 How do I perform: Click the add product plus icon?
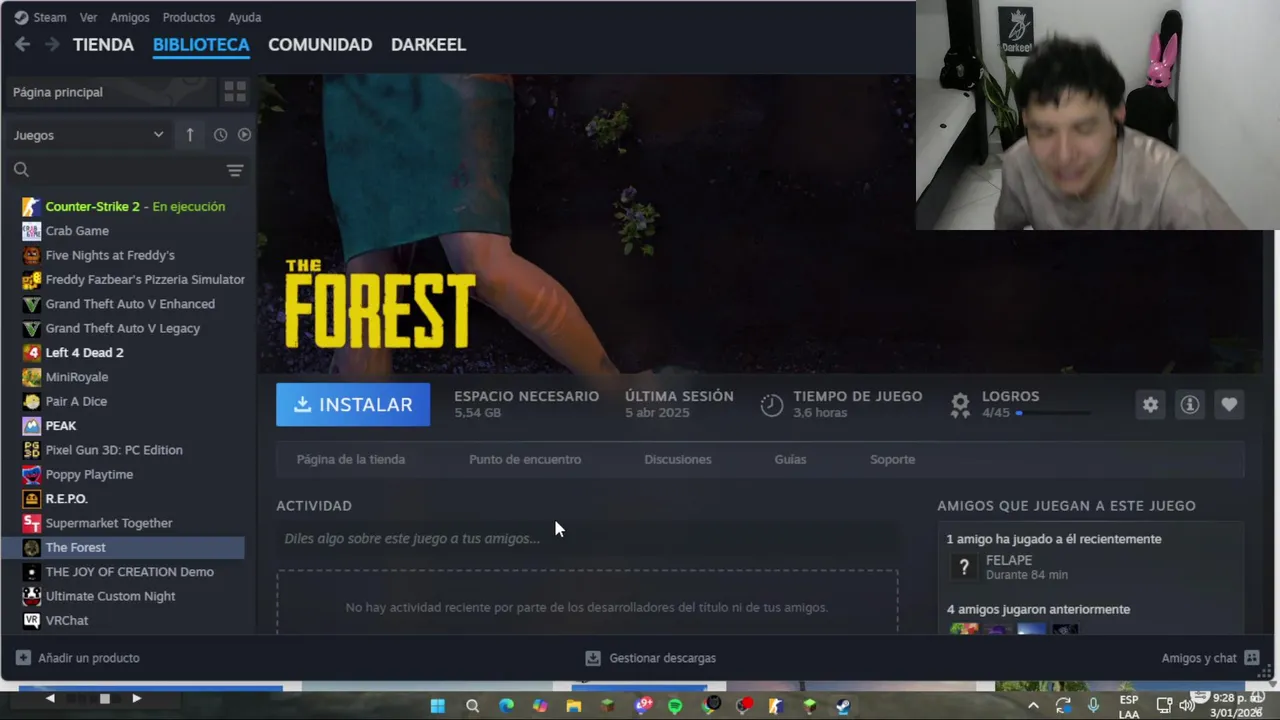click(23, 658)
